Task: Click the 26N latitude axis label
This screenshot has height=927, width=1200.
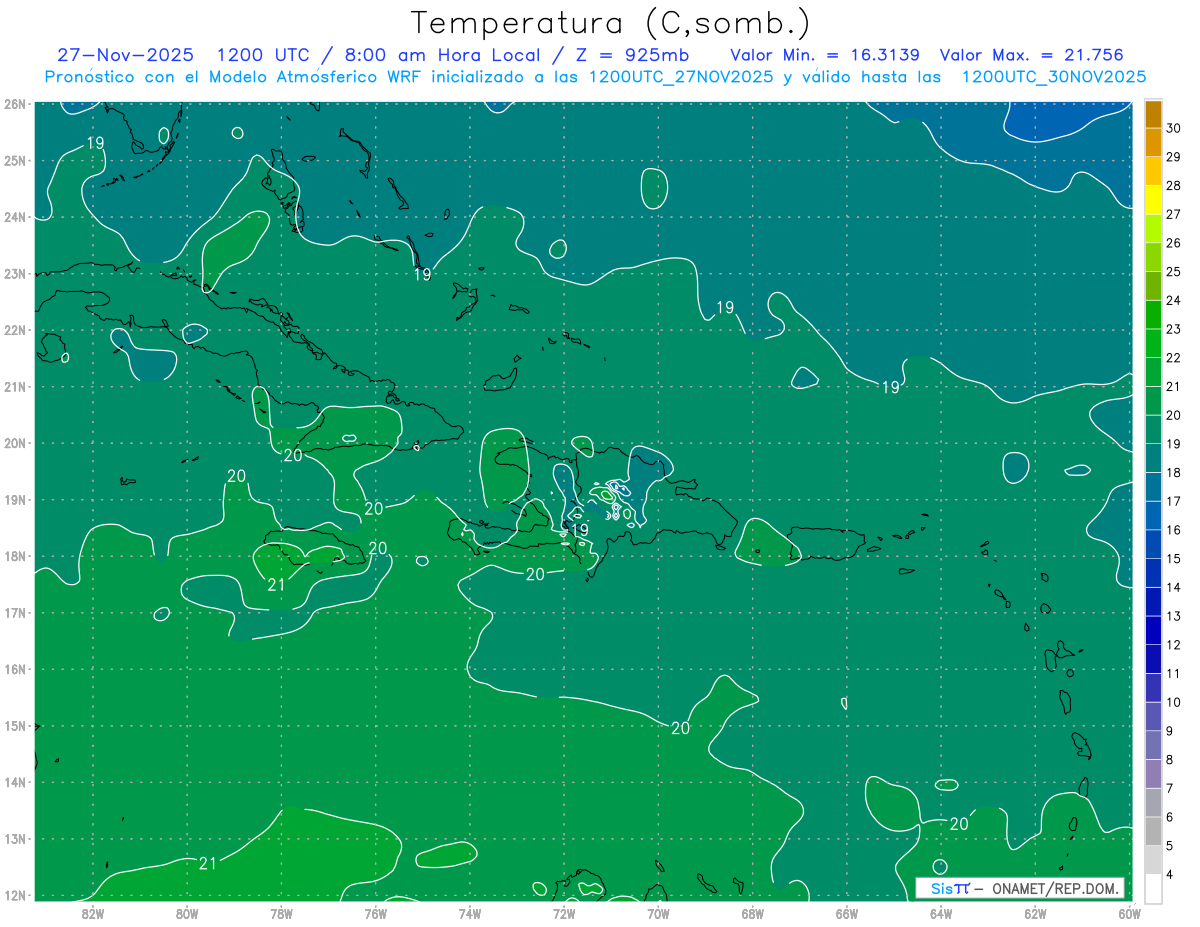Action: click(15, 104)
